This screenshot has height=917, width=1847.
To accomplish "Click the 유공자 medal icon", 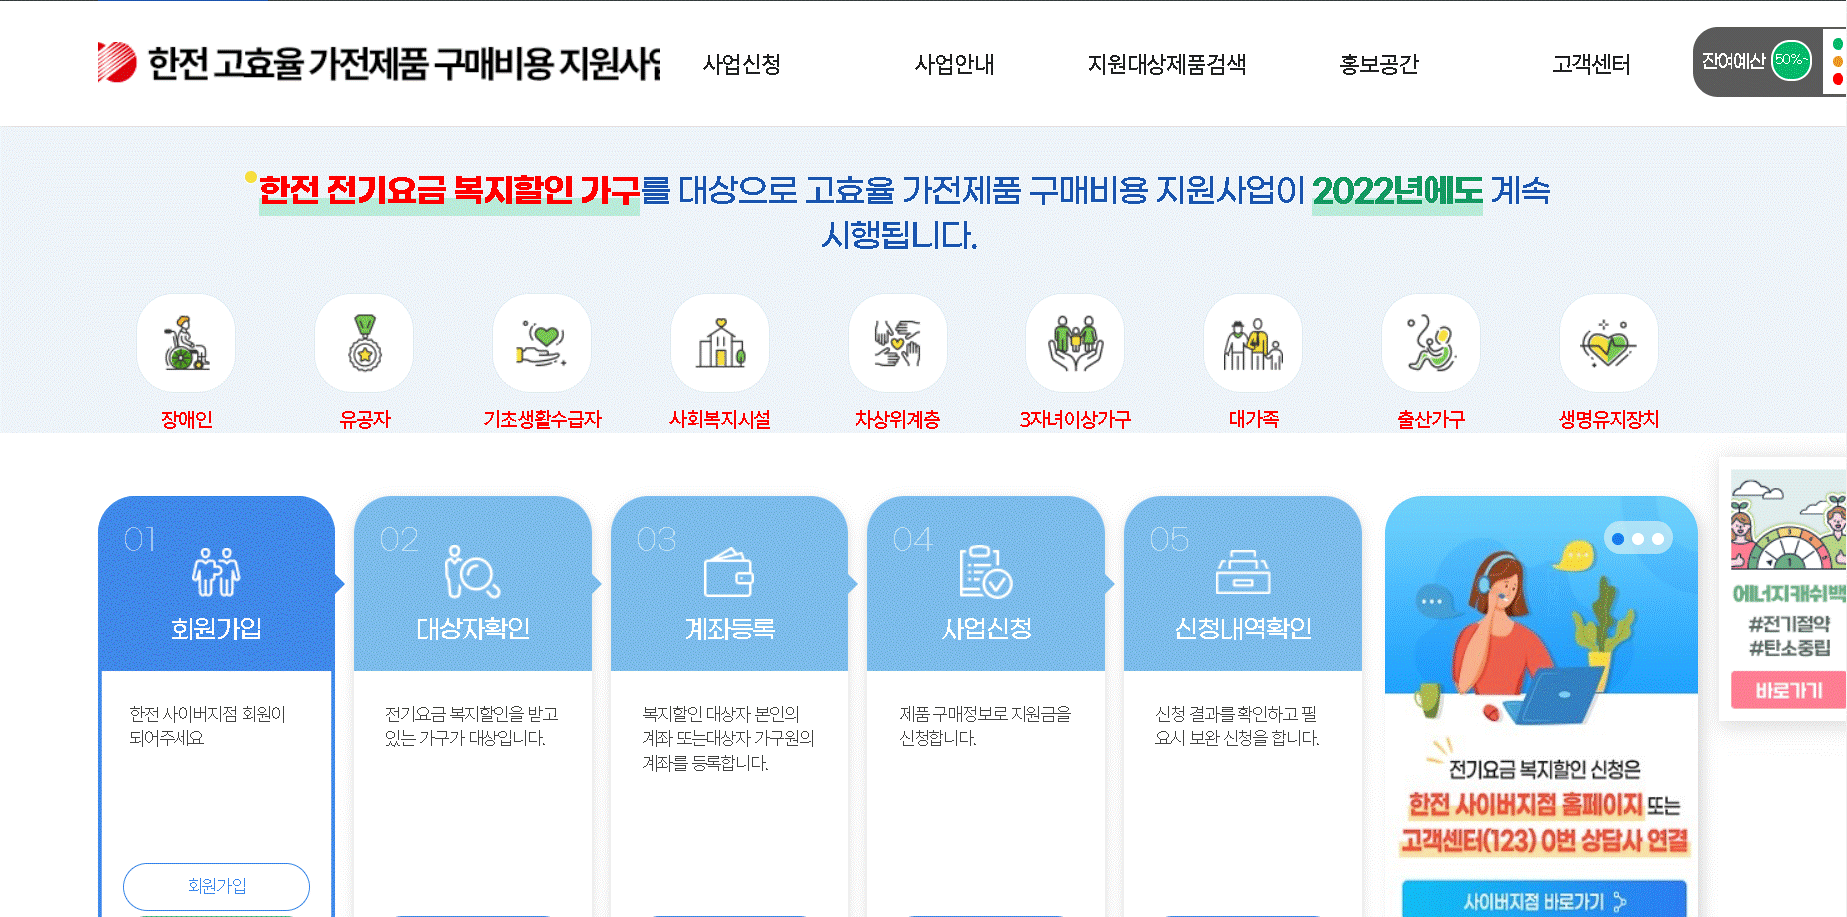I will pos(364,342).
